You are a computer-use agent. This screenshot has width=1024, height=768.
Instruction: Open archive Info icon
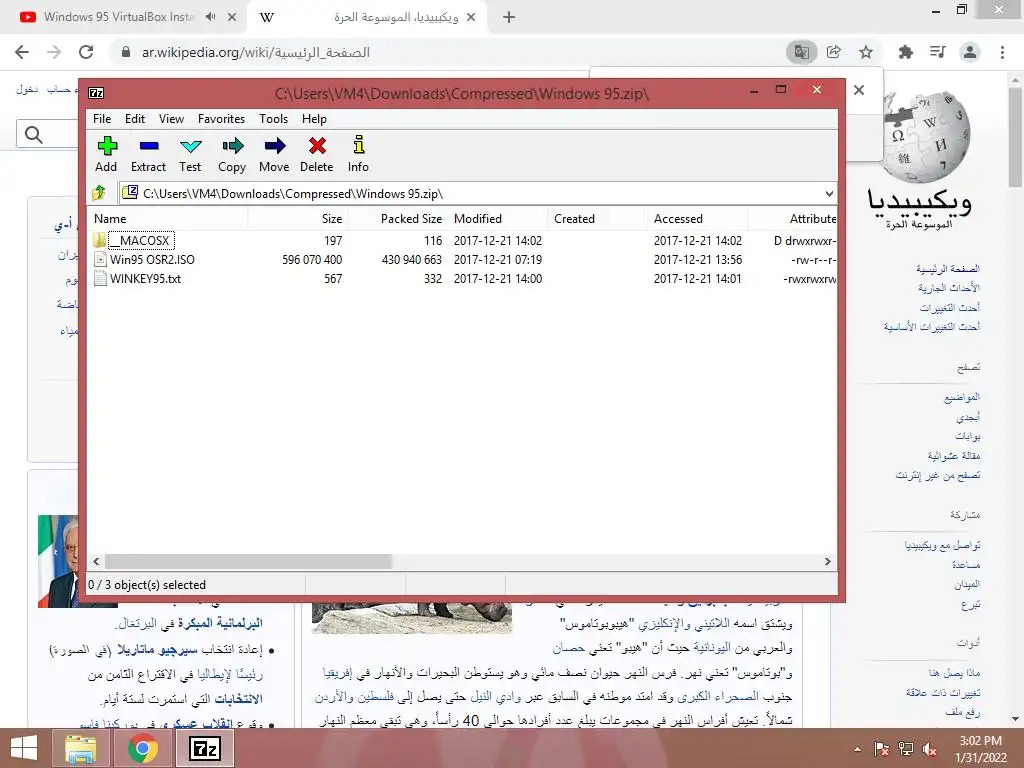(359, 145)
